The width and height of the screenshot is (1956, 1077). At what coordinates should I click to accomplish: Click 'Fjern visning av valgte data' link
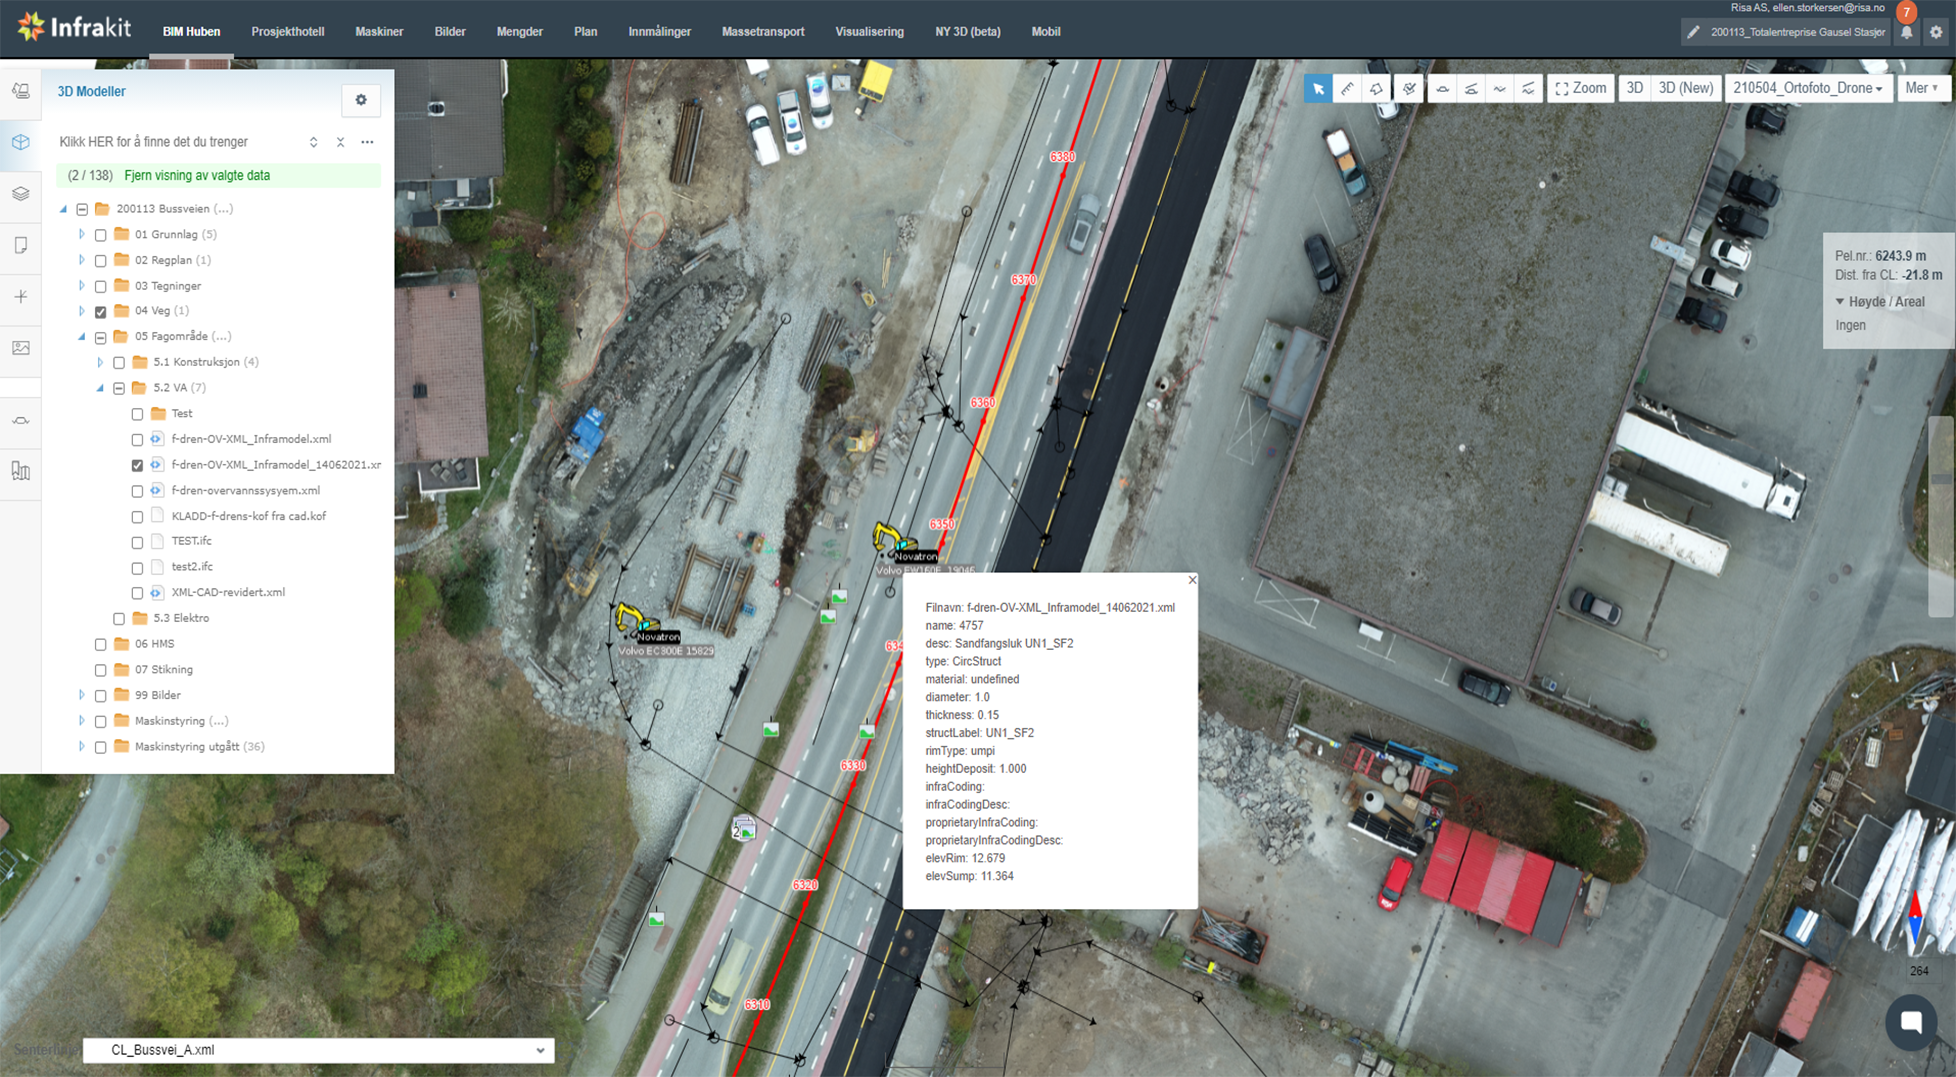point(197,176)
